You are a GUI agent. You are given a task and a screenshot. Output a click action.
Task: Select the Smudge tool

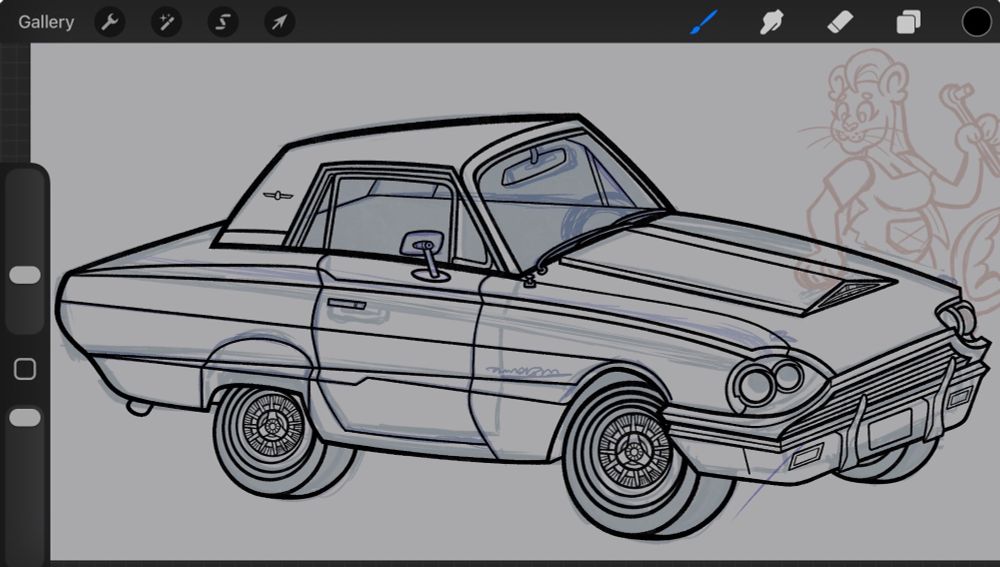tap(771, 22)
